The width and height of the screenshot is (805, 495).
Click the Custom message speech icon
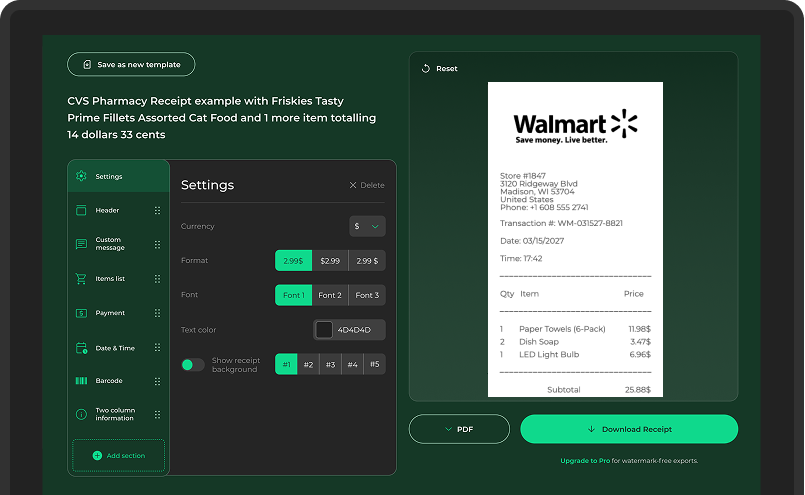click(x=81, y=244)
